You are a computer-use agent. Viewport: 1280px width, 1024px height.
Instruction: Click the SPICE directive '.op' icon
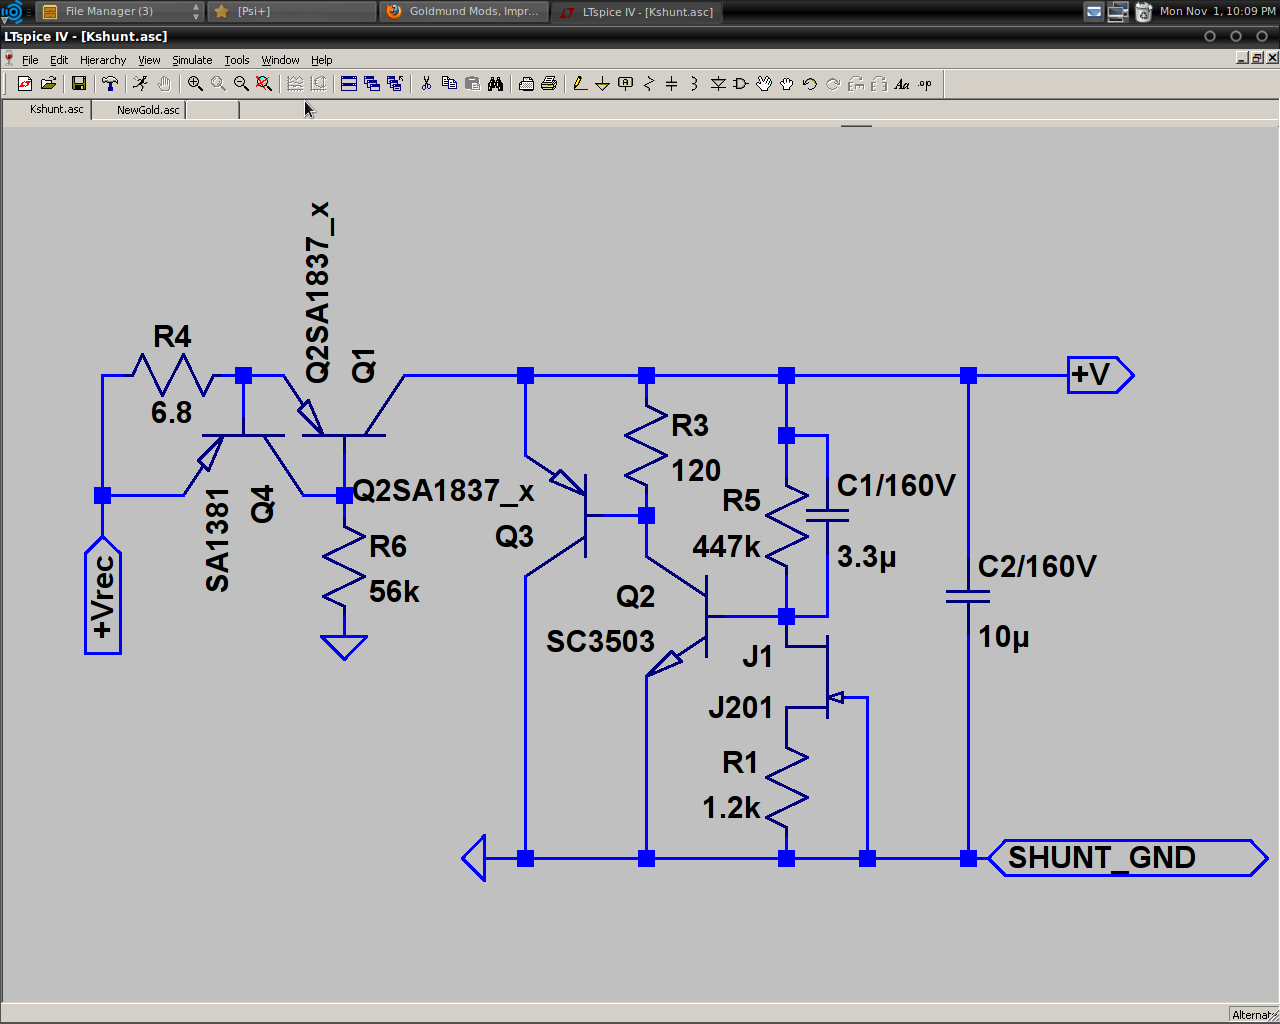[925, 84]
